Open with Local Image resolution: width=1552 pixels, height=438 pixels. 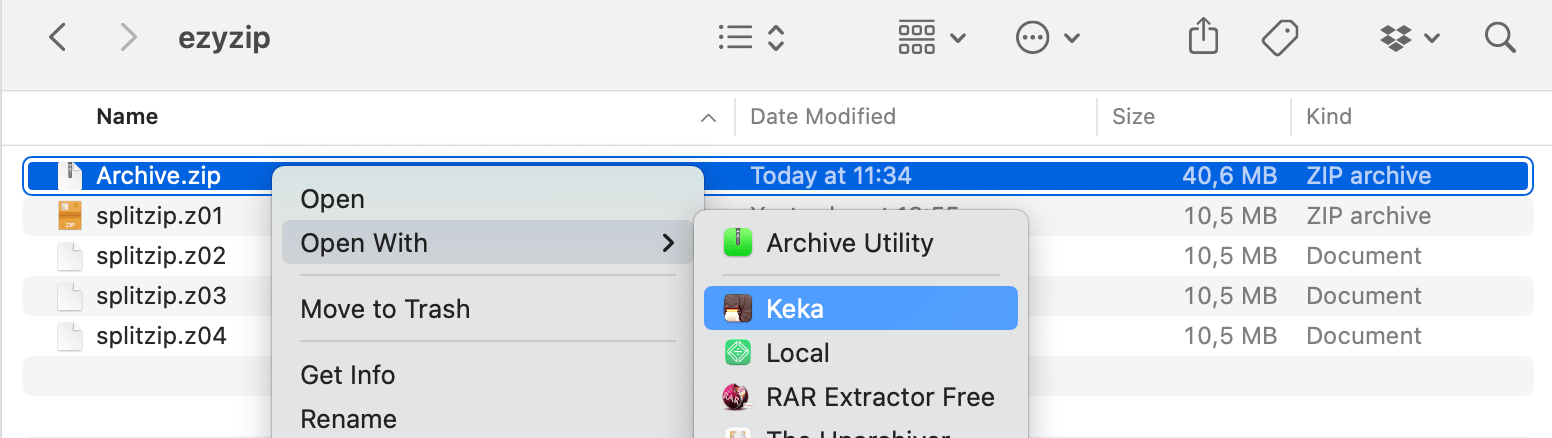point(861,353)
